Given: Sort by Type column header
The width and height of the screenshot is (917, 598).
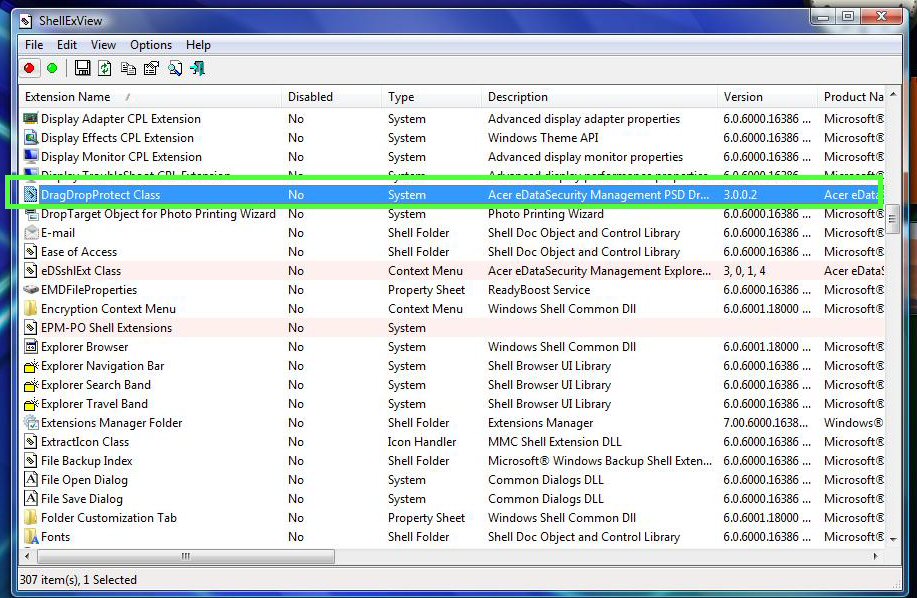Looking at the screenshot, I should click(432, 97).
